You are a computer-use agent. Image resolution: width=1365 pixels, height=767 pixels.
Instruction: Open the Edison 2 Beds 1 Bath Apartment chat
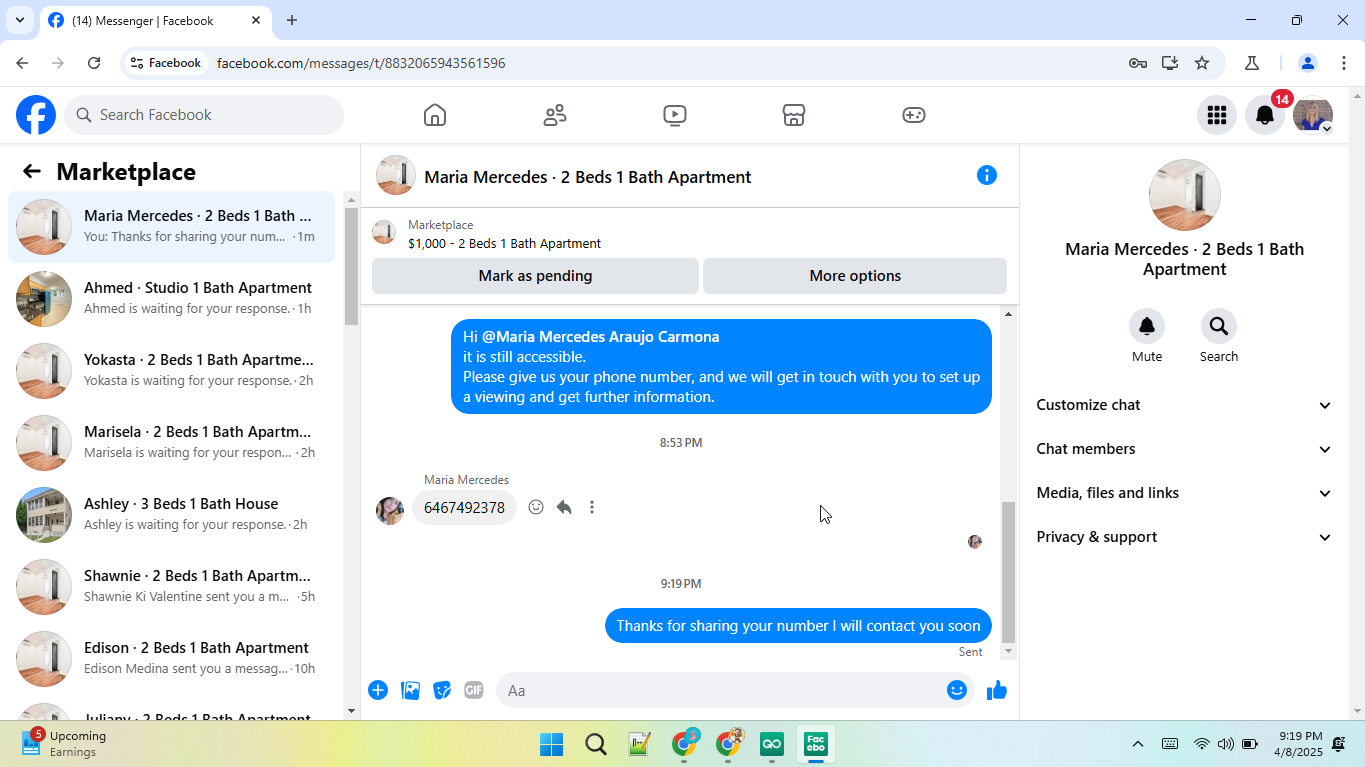point(172,659)
